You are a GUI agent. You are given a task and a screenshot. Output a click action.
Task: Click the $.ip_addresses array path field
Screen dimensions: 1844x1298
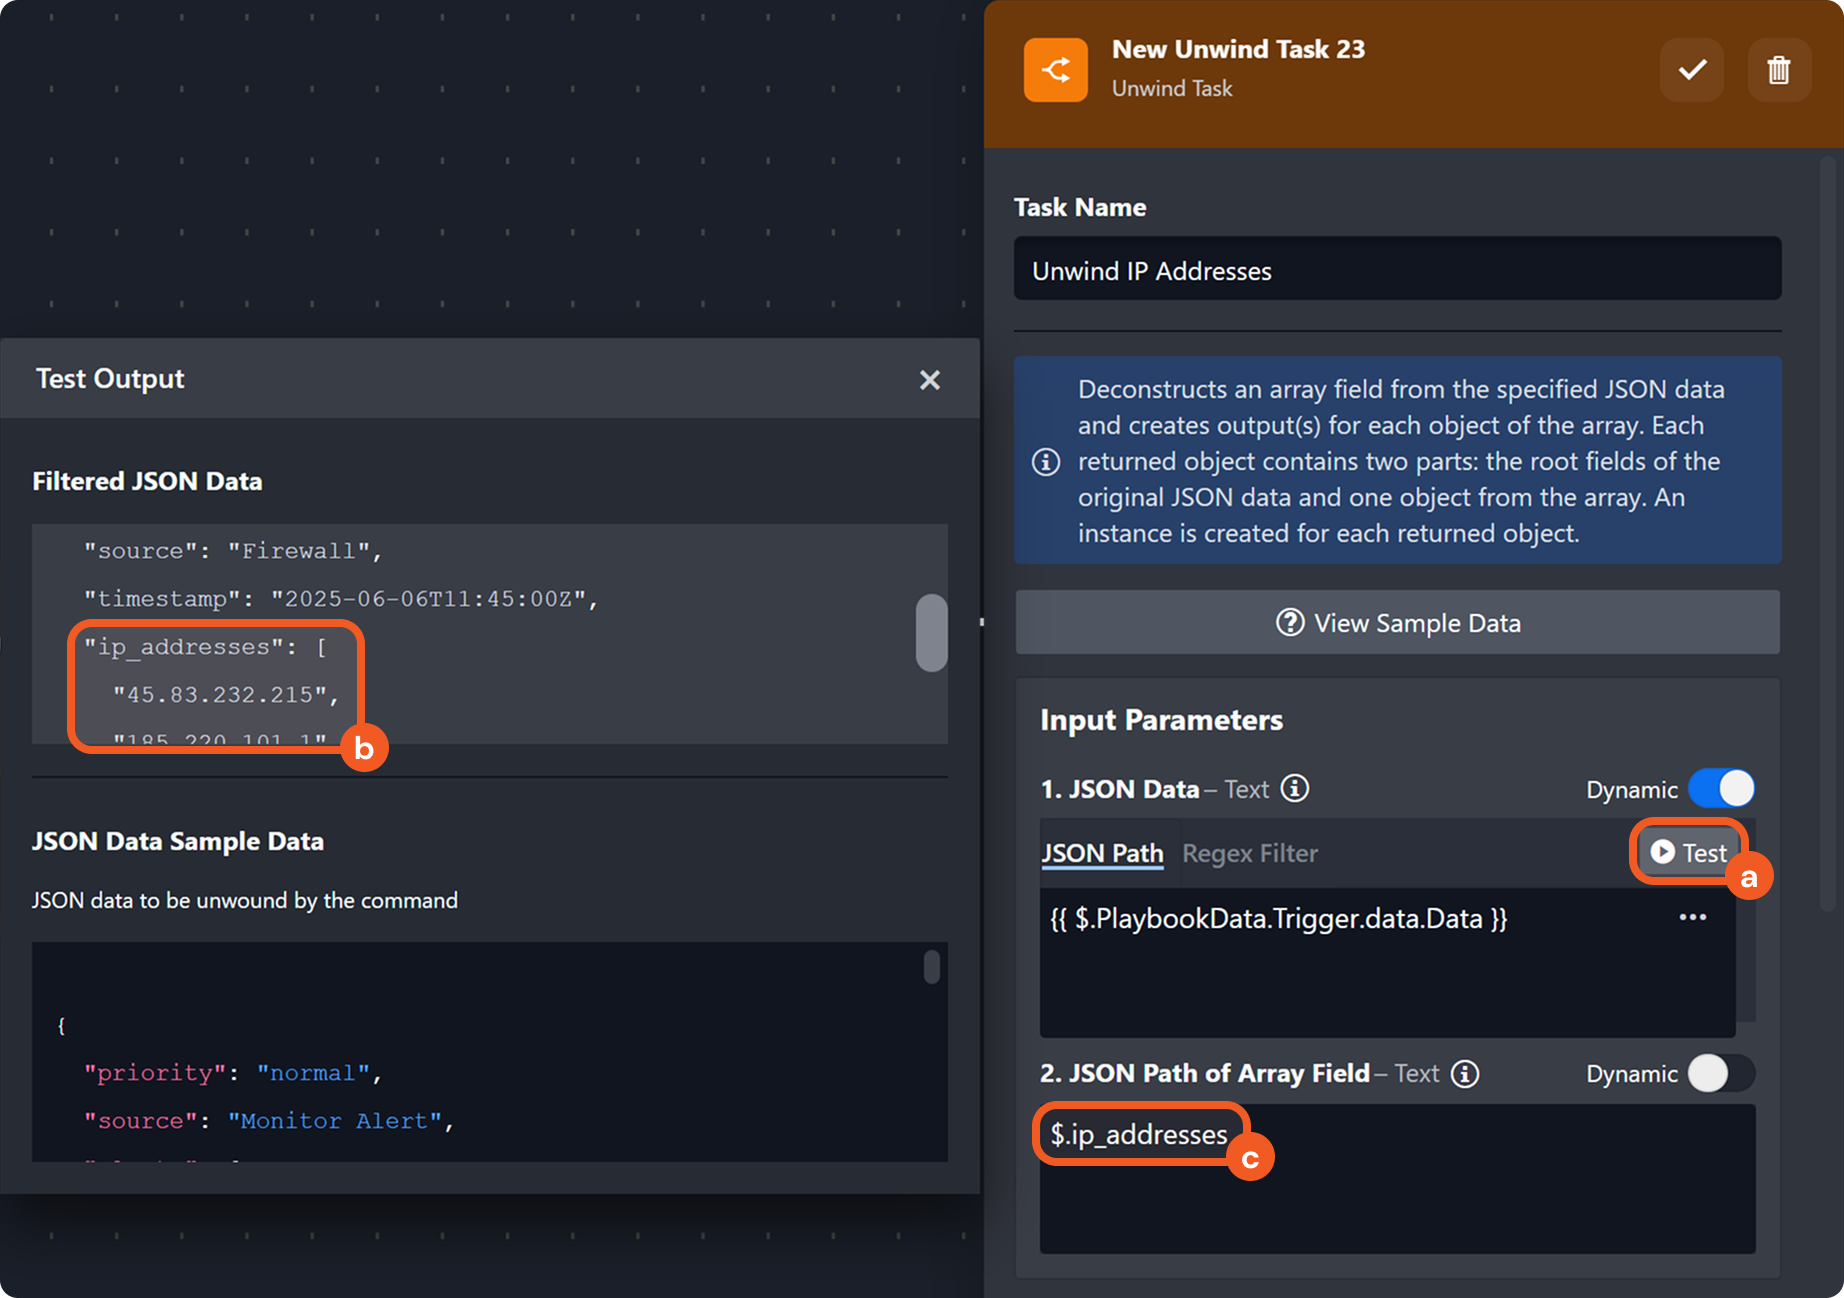[x=1139, y=1135]
